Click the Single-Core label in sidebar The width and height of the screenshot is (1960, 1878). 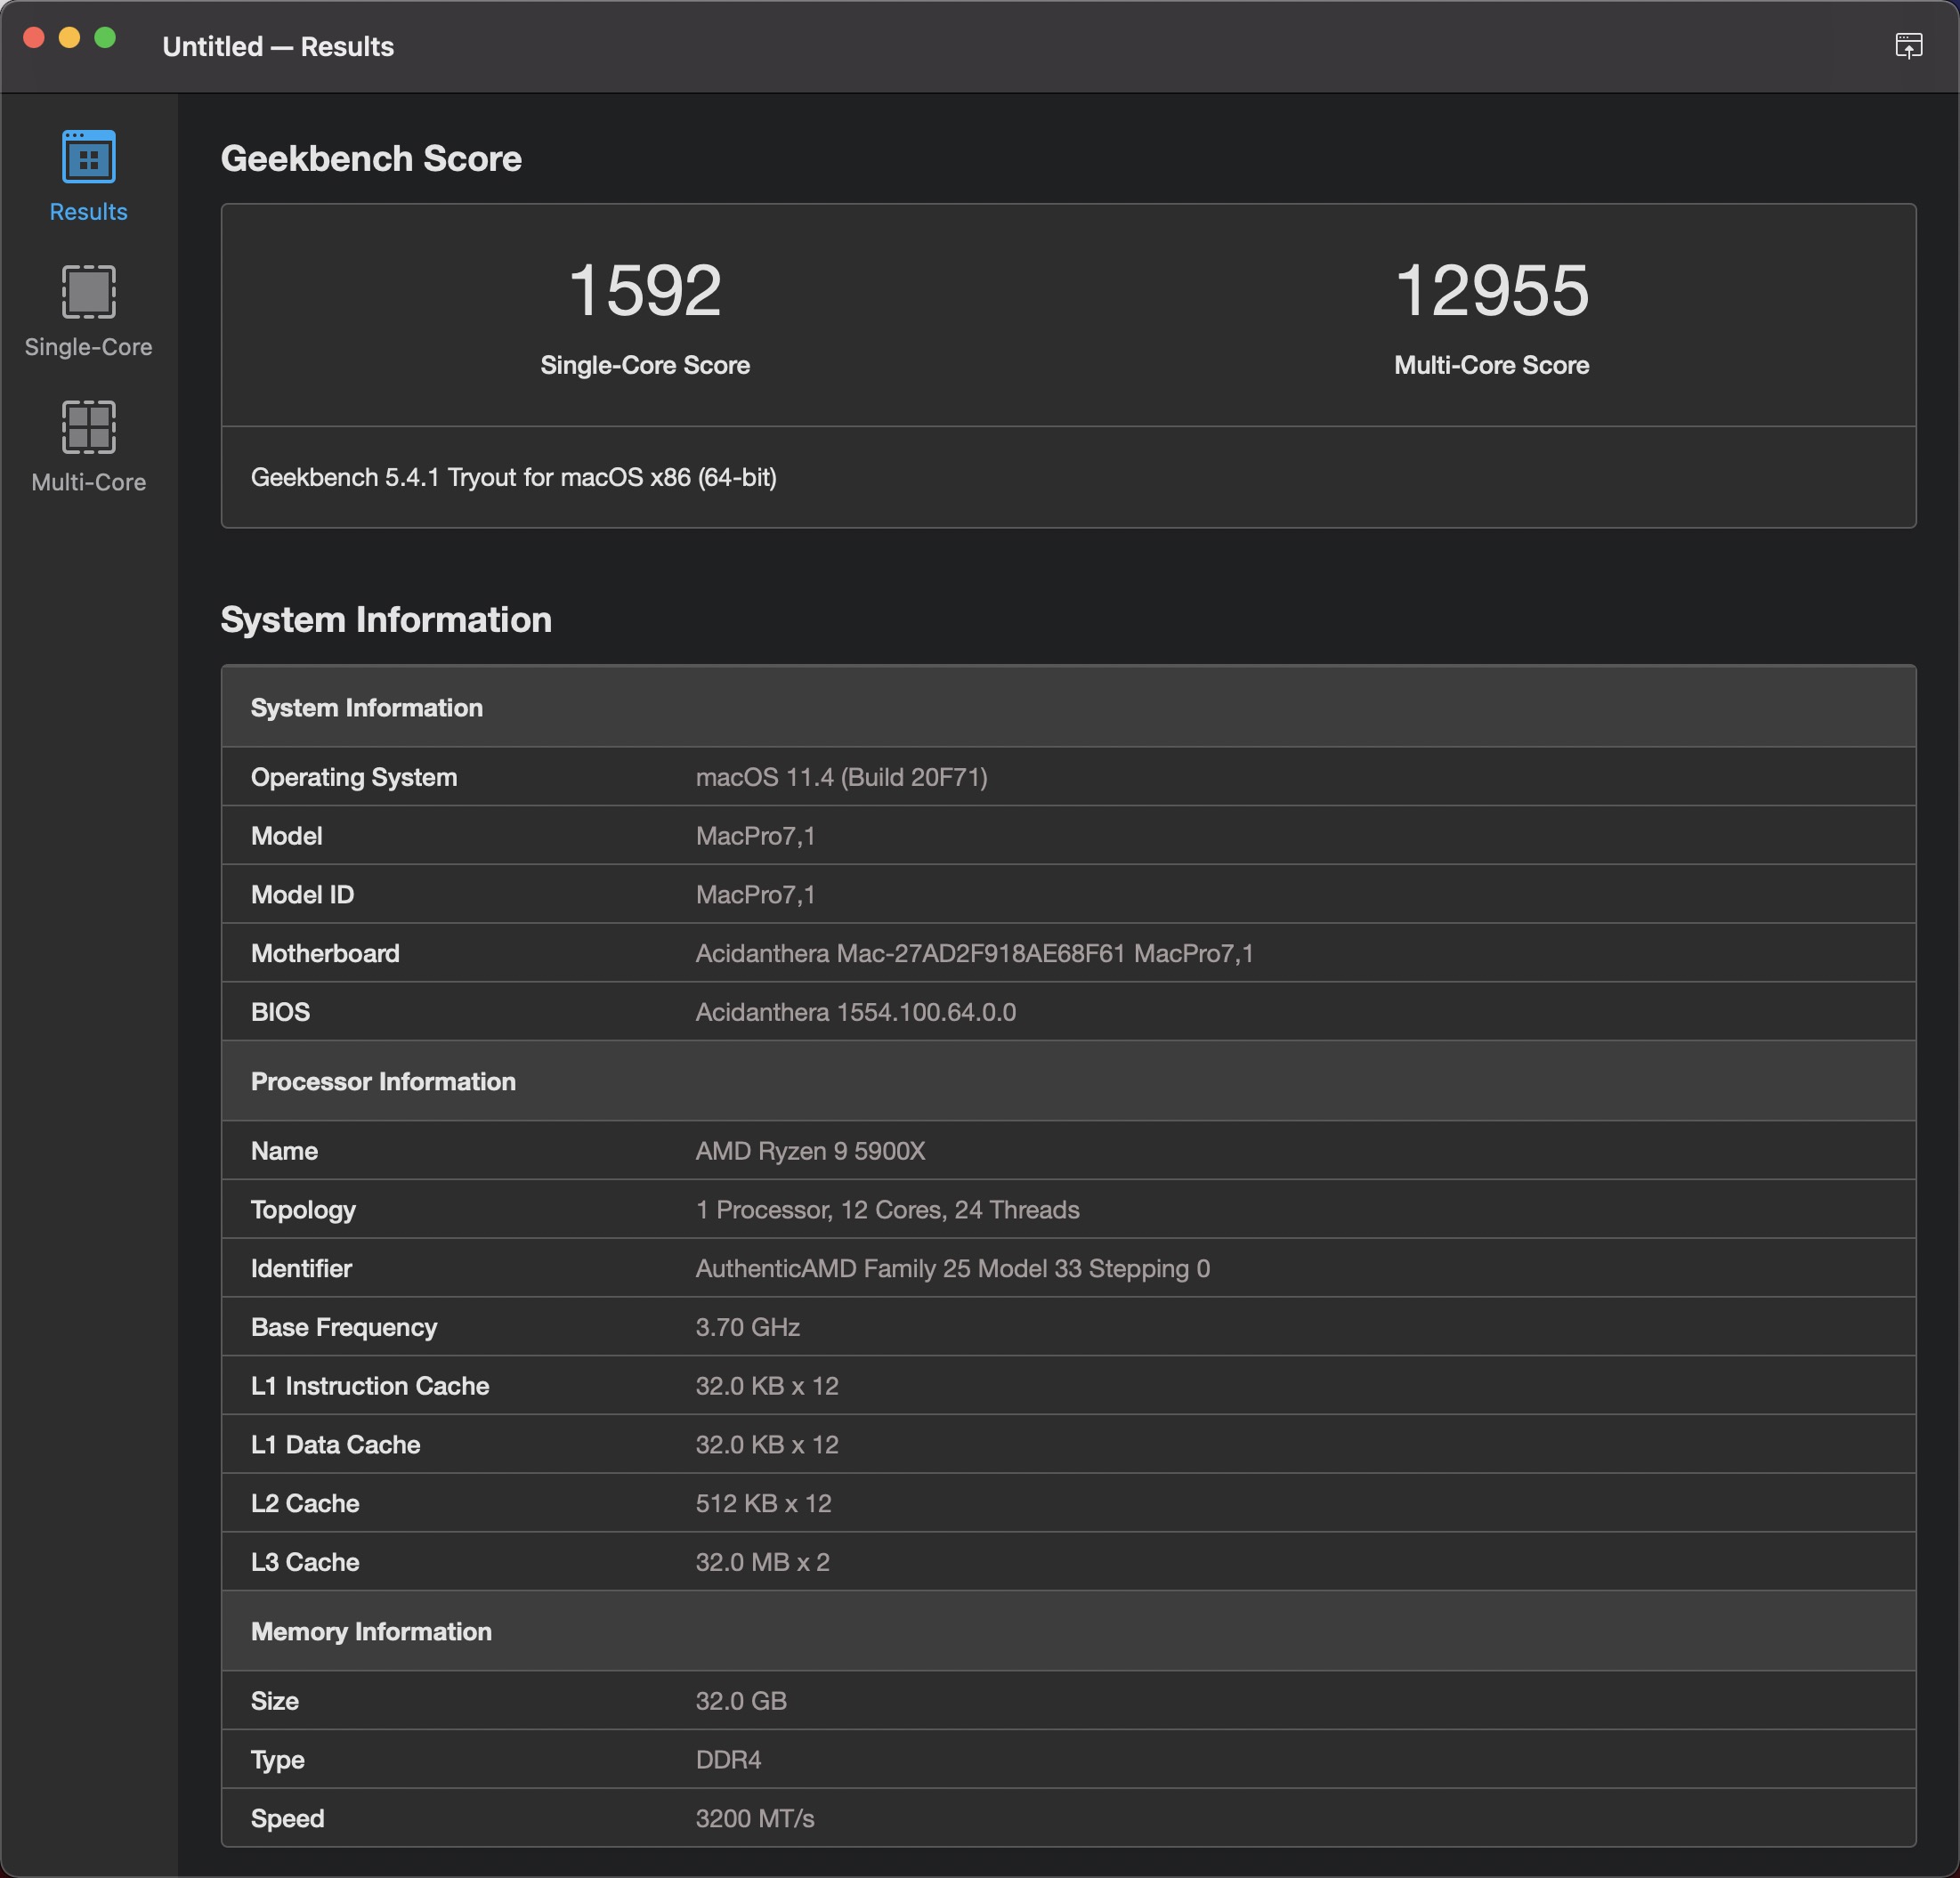click(x=88, y=347)
